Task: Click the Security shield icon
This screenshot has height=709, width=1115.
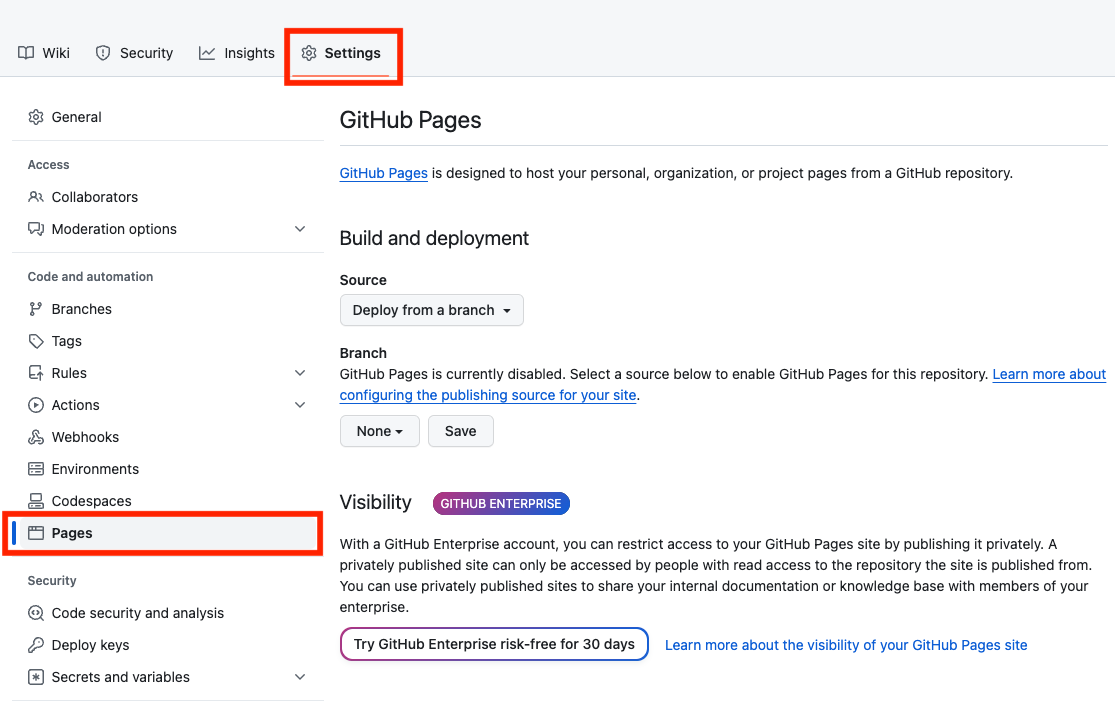Action: pyautogui.click(x=103, y=53)
